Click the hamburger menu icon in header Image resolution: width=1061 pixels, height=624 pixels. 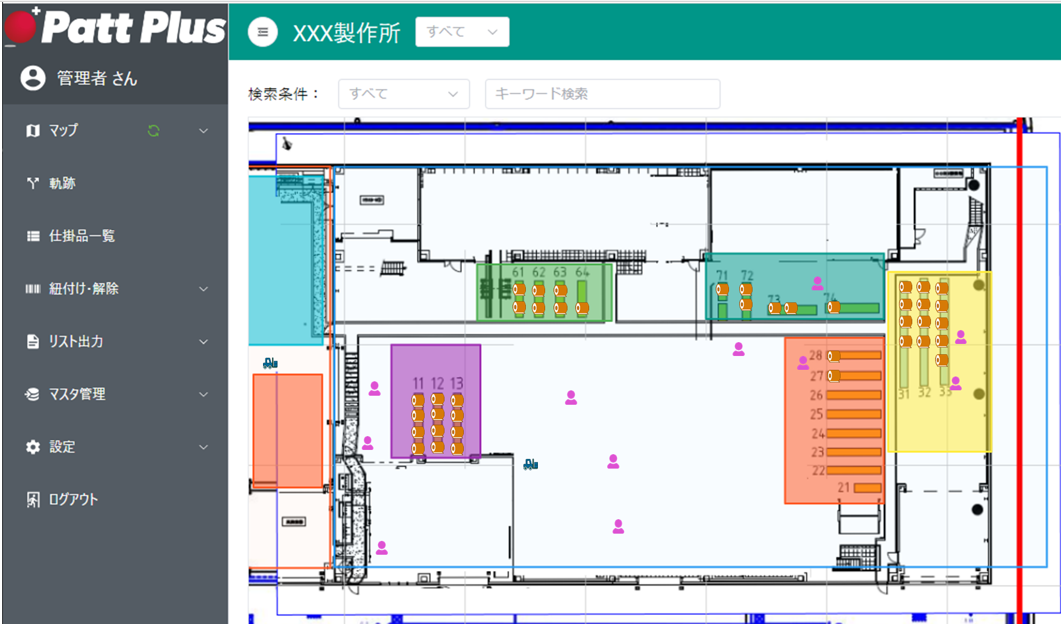coord(262,31)
